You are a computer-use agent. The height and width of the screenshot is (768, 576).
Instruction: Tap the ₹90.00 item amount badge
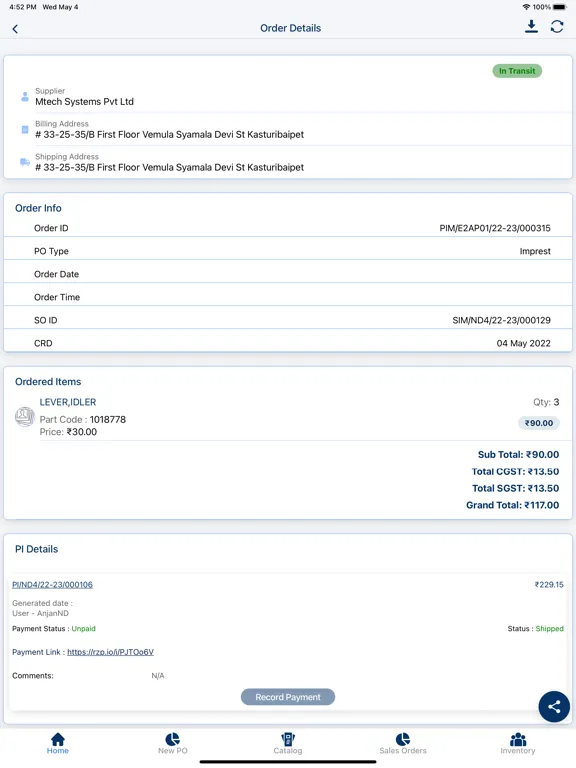(x=539, y=423)
